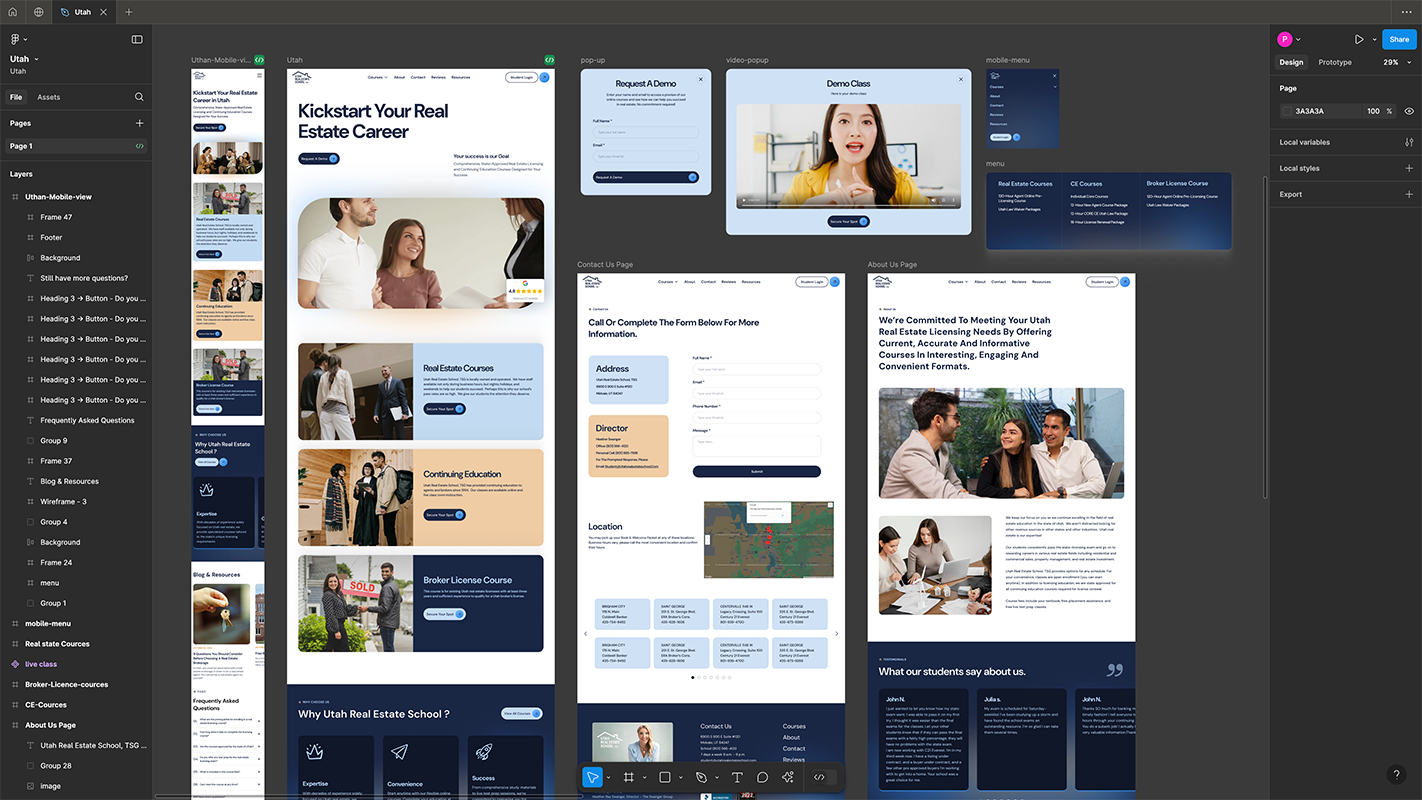Viewport: 1422px width, 800px height.
Task: Select the Frame tool
Action: (629, 777)
